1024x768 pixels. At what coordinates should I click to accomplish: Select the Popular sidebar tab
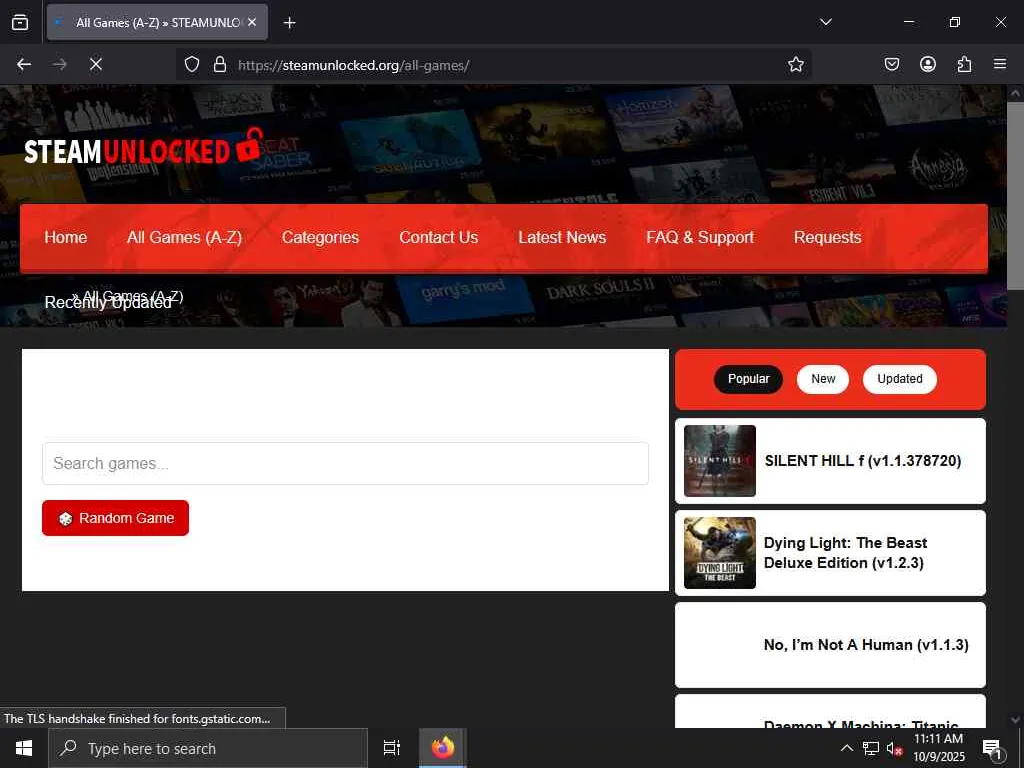748,379
